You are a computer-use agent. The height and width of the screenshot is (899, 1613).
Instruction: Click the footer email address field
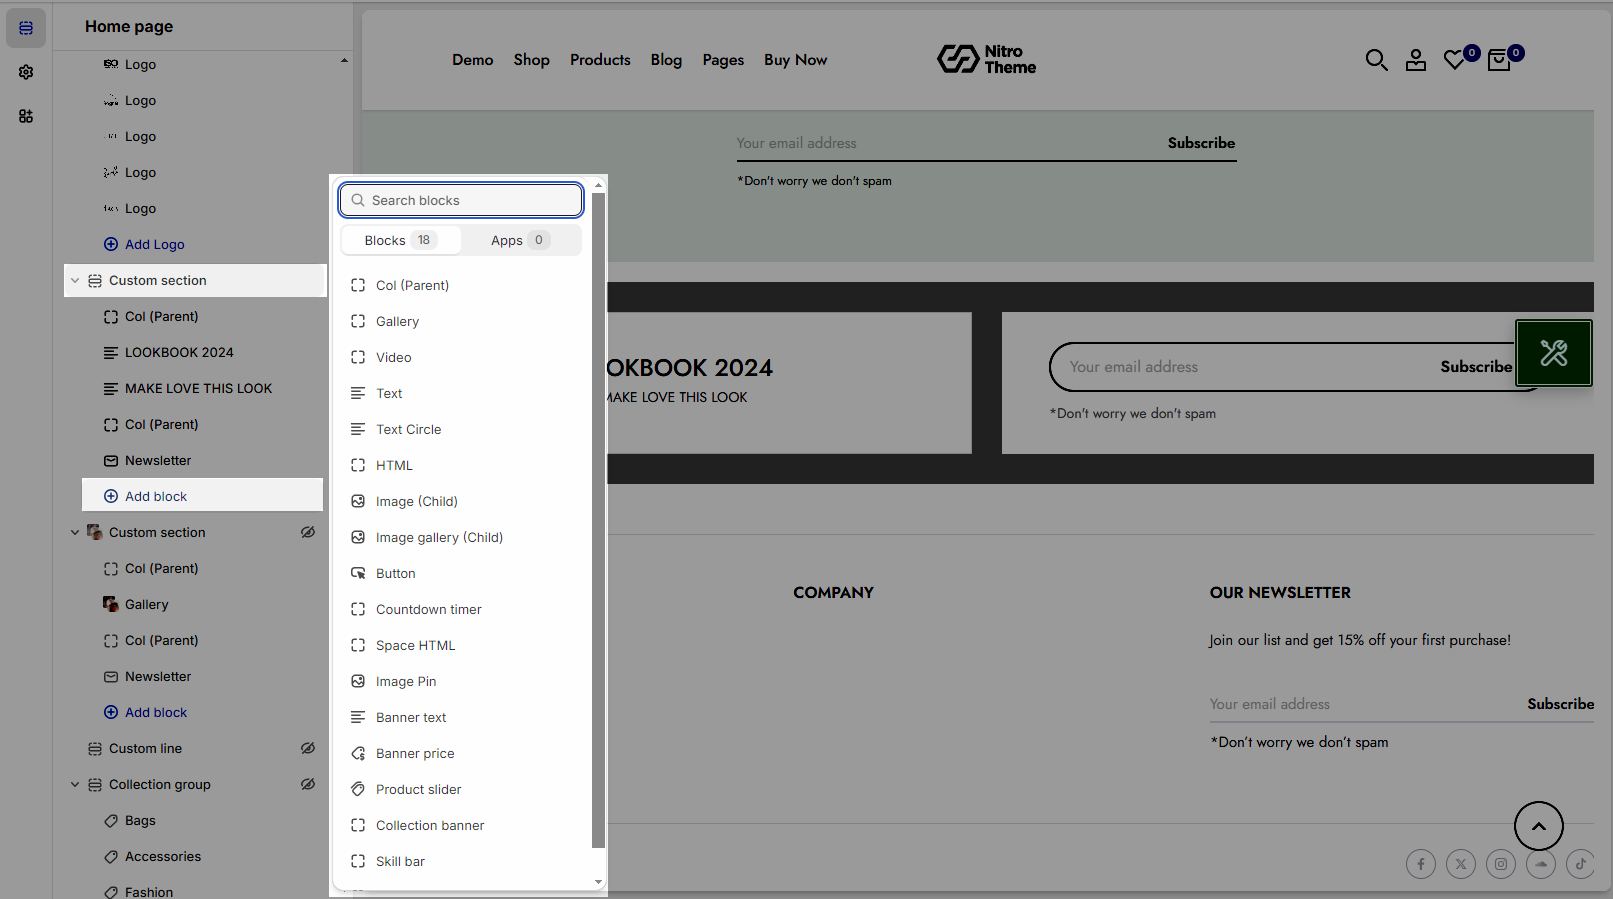(x=1362, y=704)
